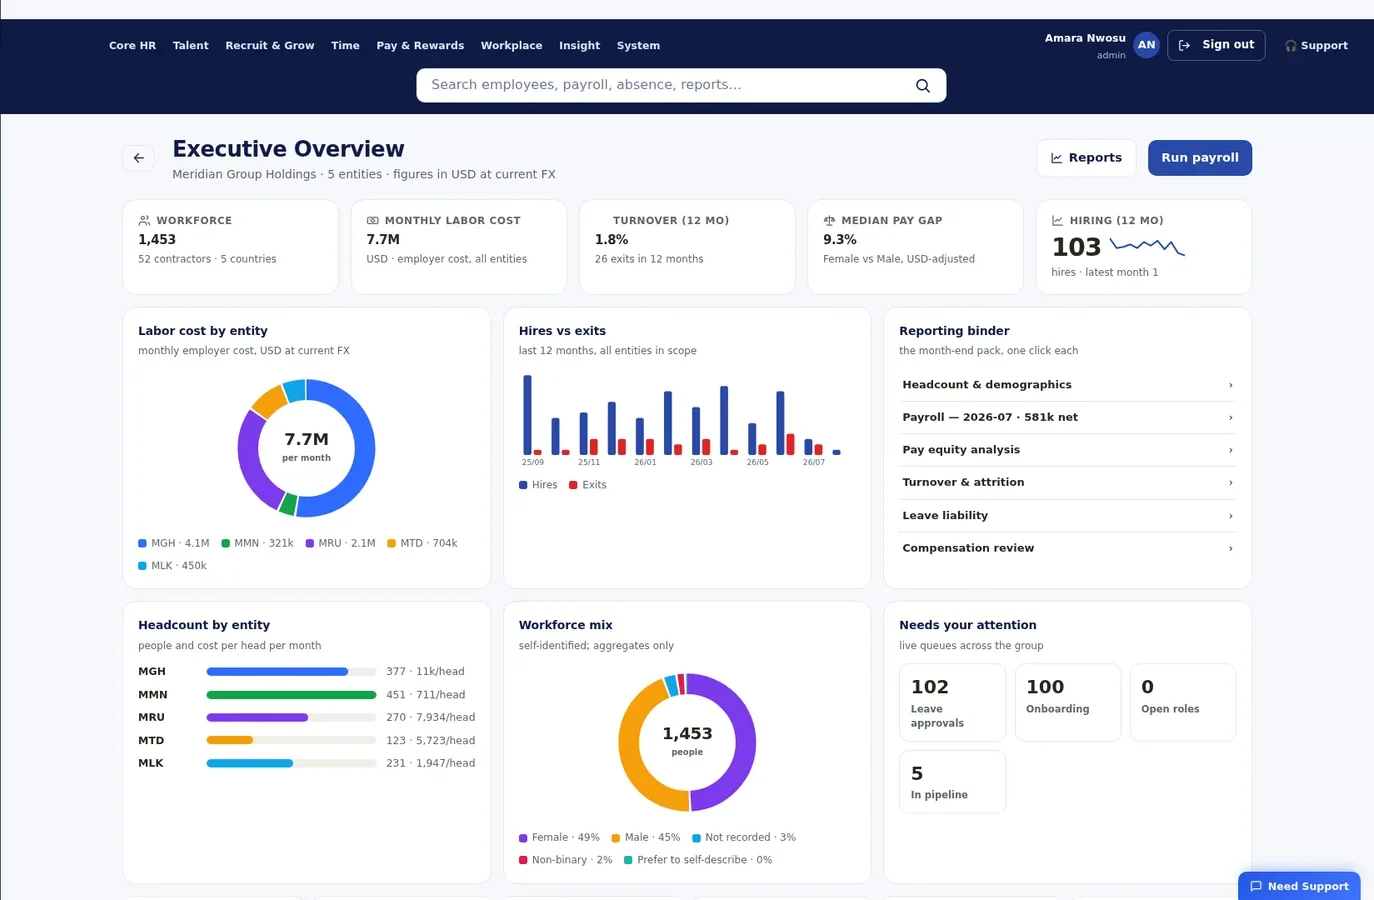
Task: Open Turnover & attrition report row
Action: 1067,483
